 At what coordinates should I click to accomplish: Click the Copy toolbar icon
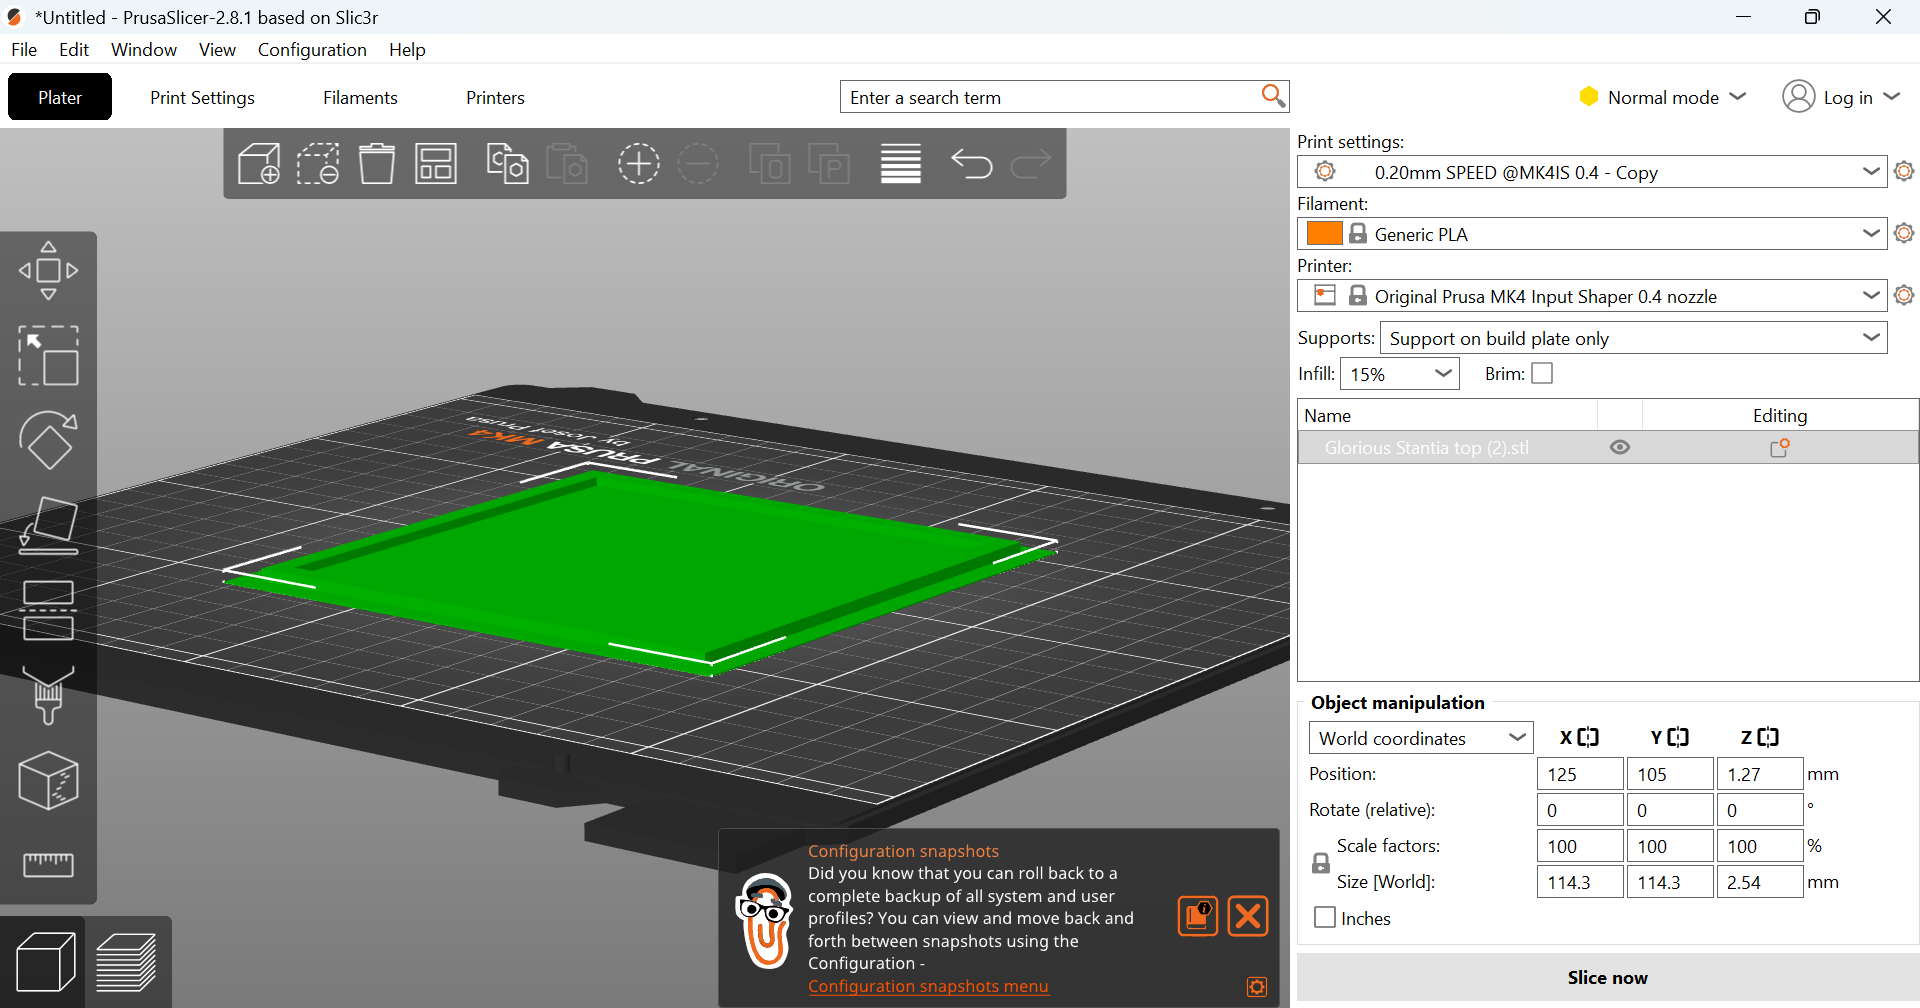(508, 163)
